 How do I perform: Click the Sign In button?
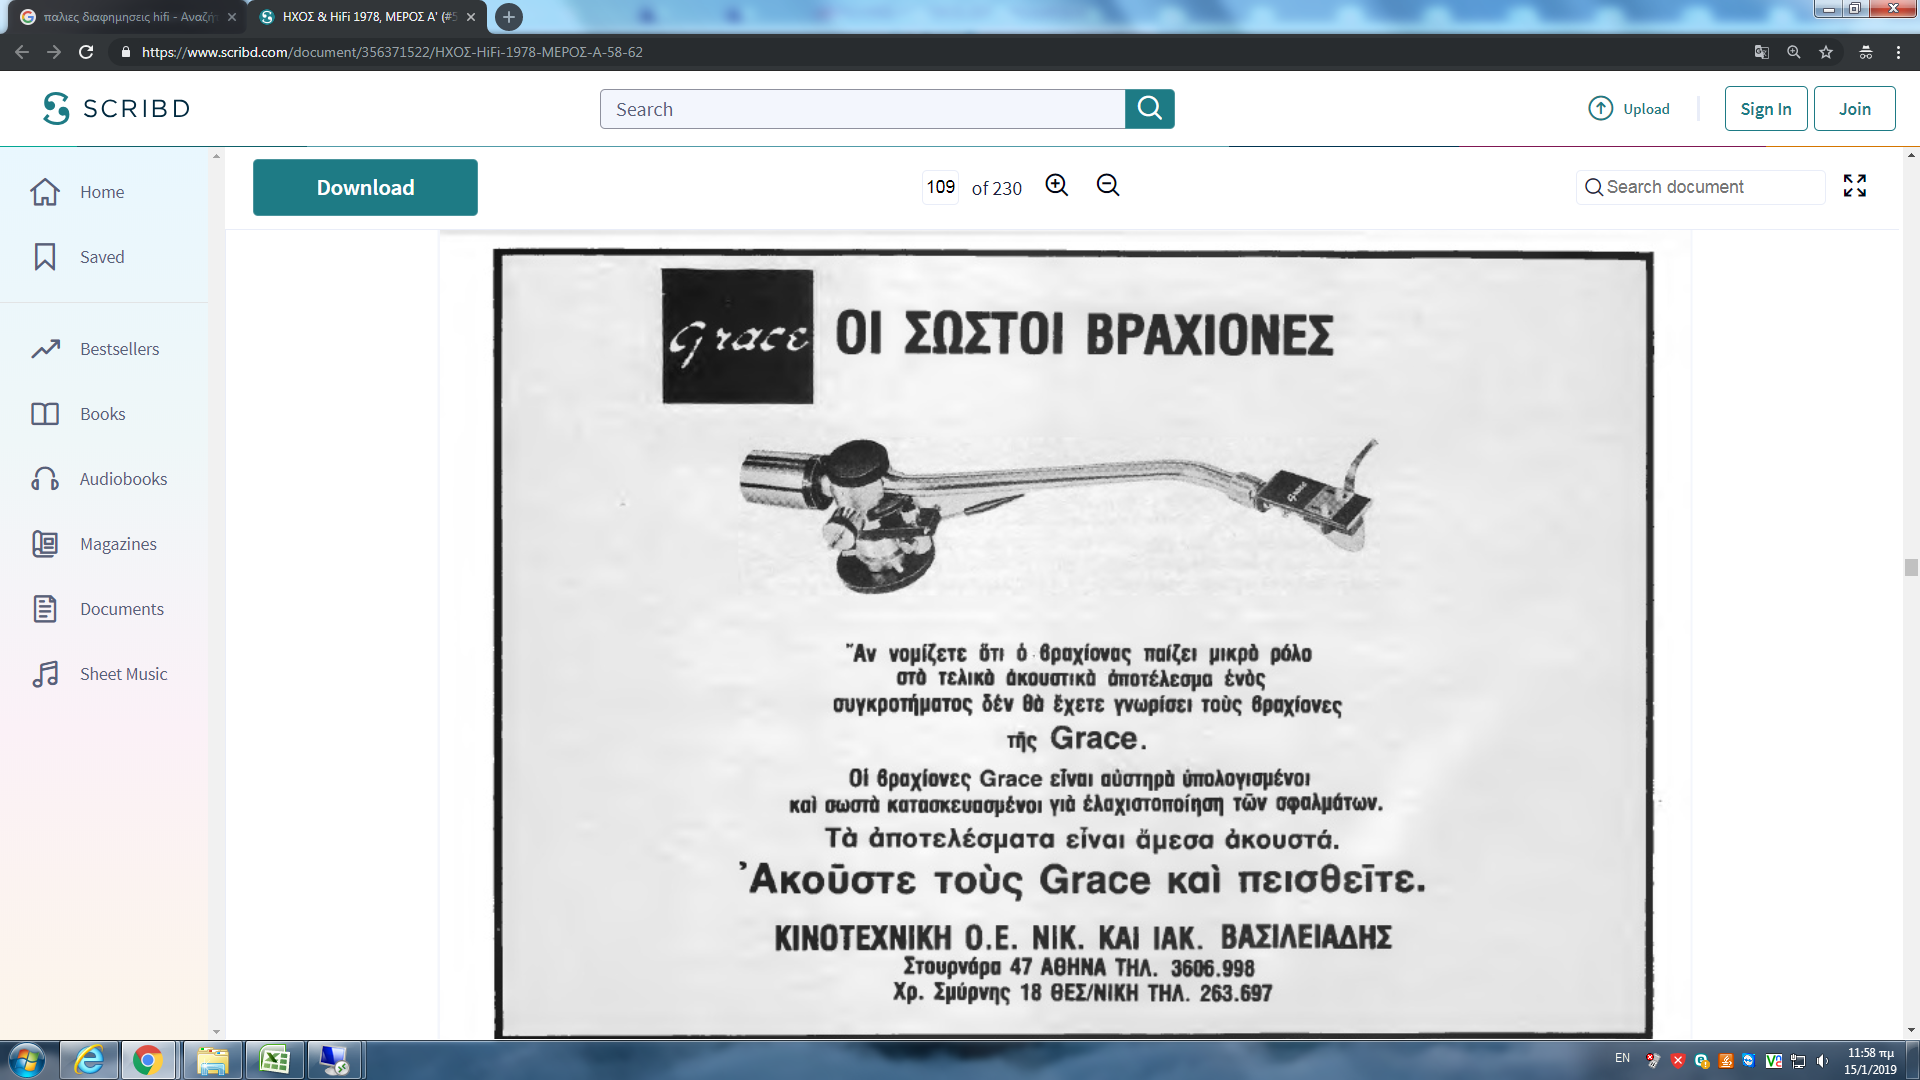1765,109
